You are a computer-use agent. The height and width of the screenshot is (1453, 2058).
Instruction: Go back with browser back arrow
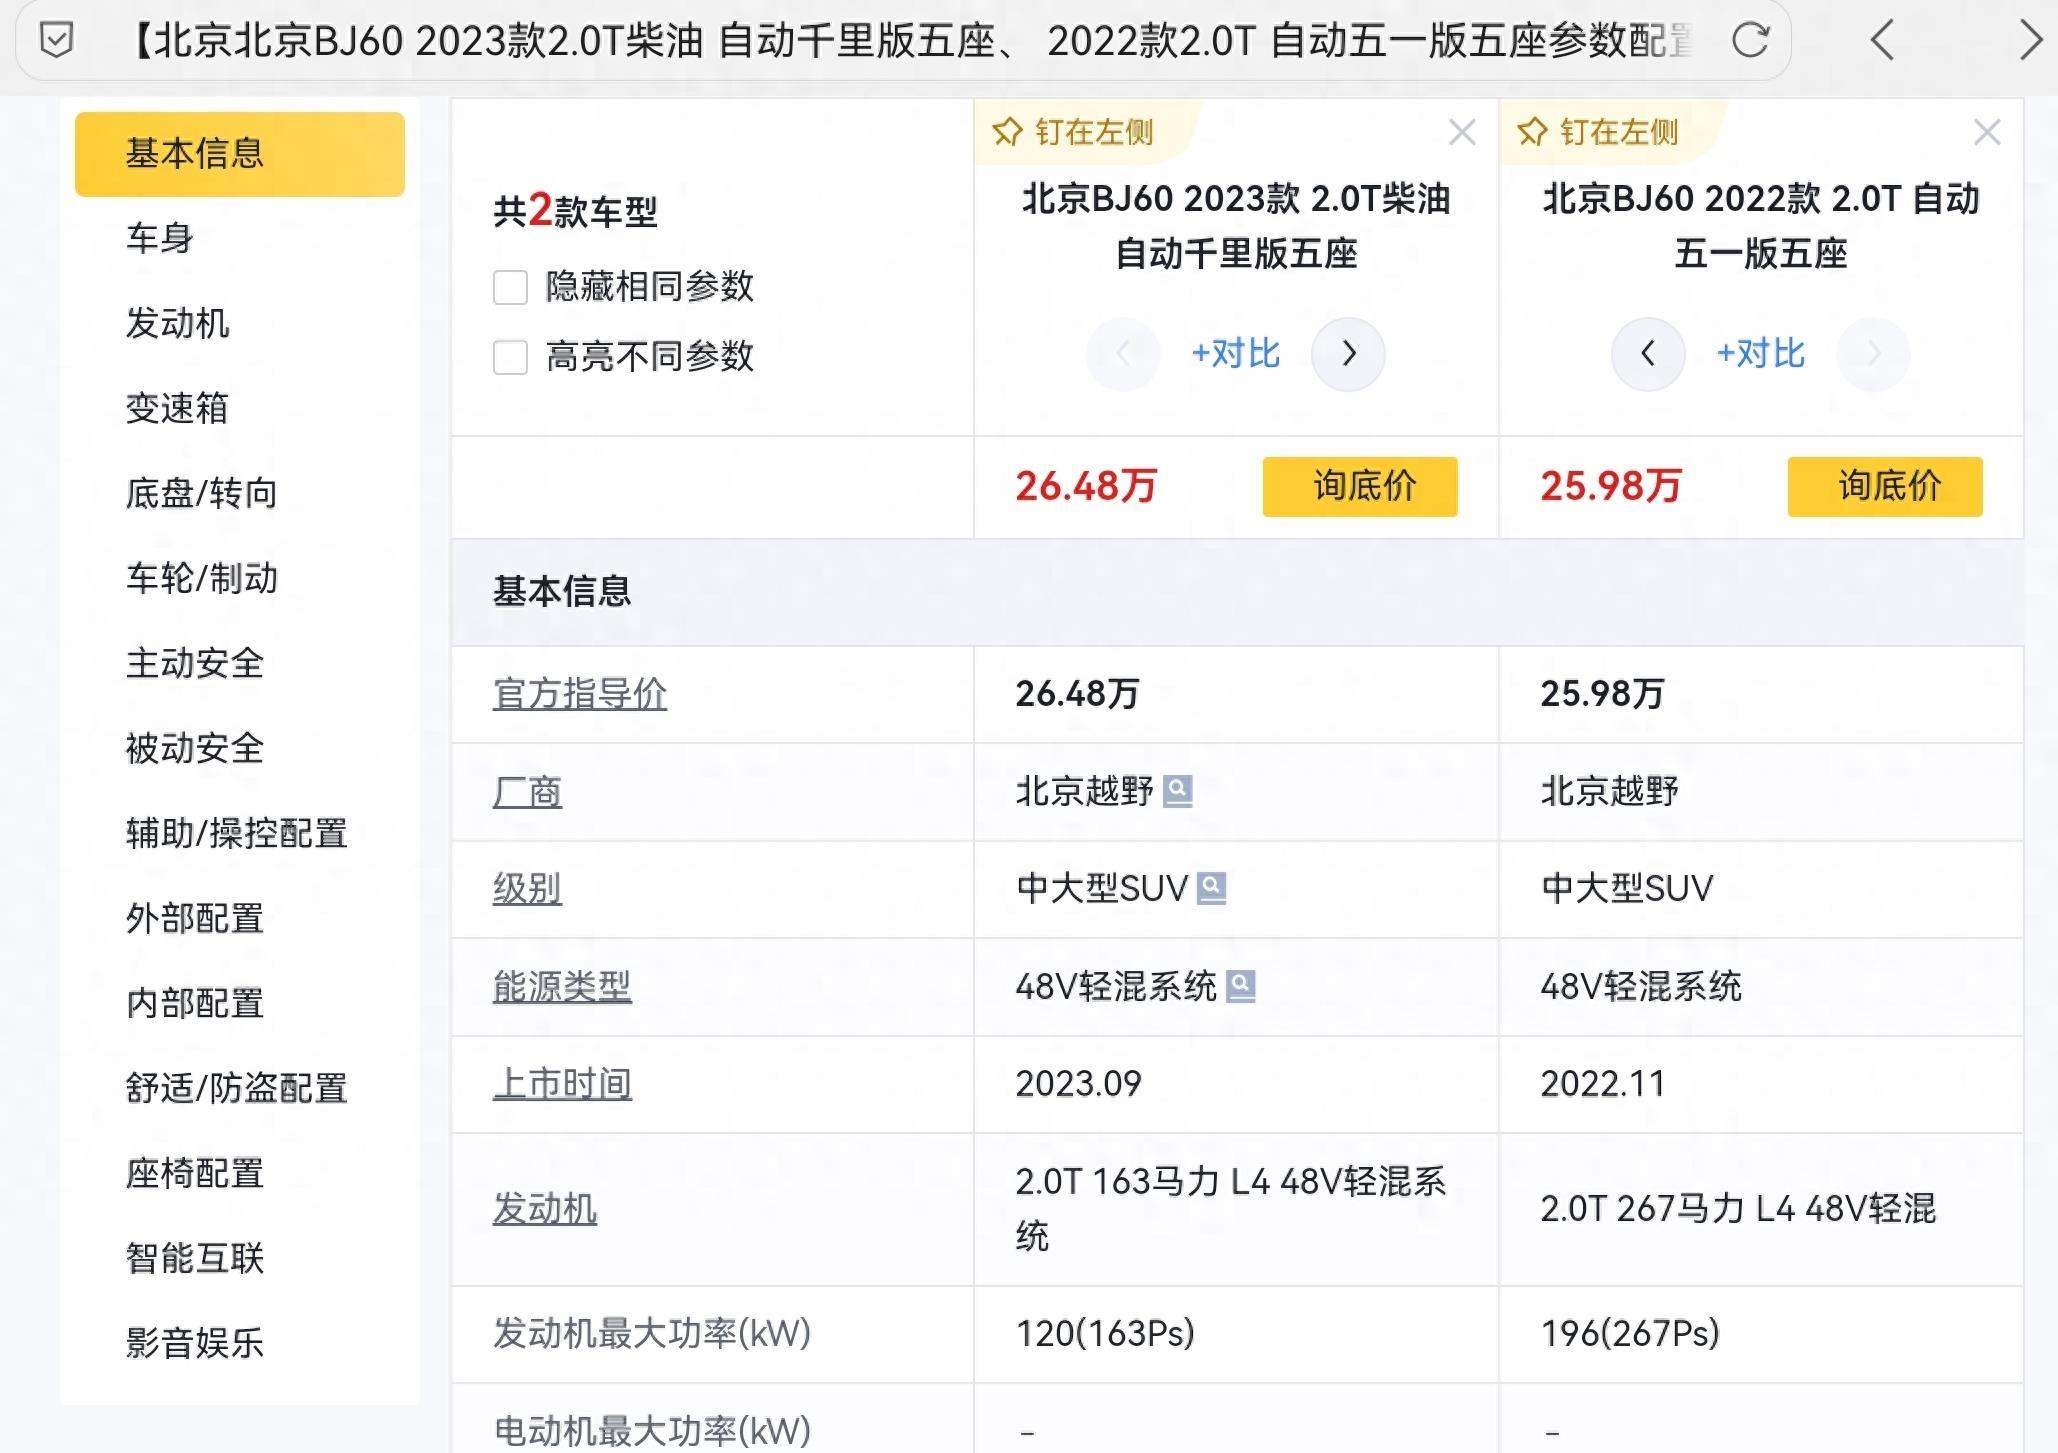[1882, 41]
